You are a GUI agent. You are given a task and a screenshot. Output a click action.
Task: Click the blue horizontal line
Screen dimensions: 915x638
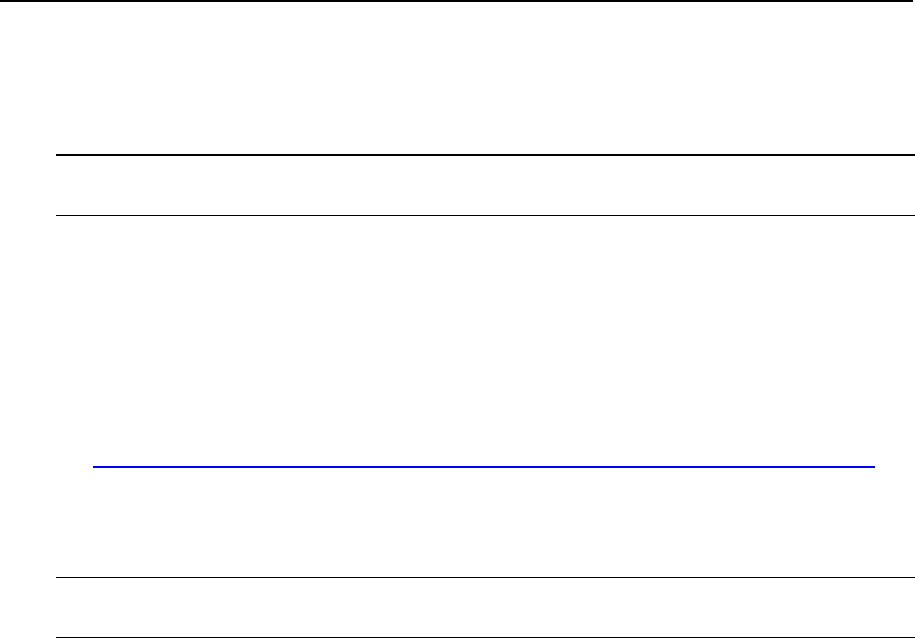click(x=483, y=467)
